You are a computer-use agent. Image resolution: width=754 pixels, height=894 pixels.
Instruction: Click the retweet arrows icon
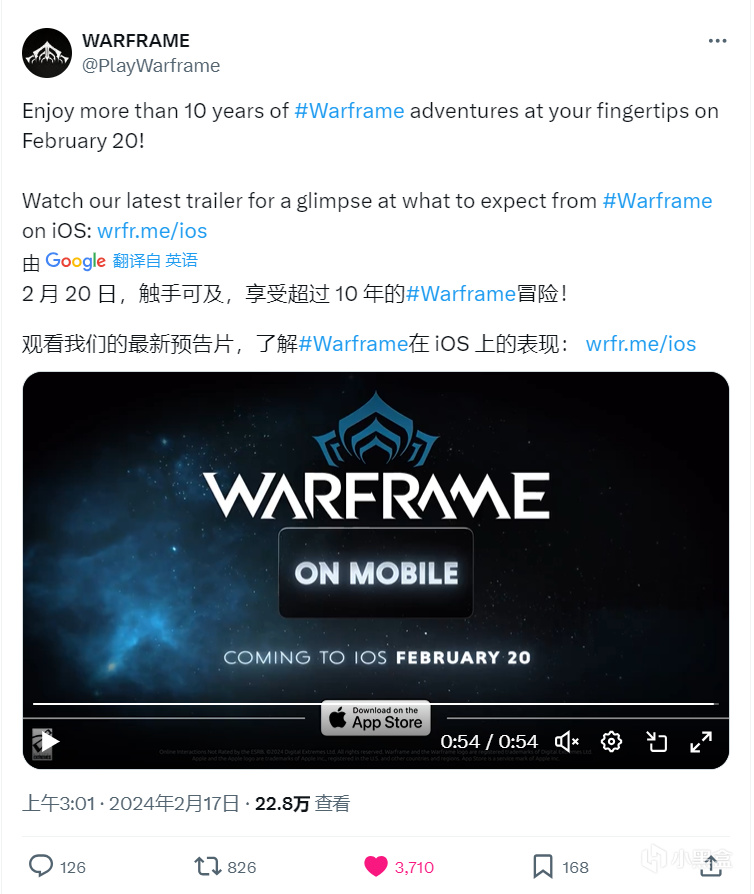[208, 867]
